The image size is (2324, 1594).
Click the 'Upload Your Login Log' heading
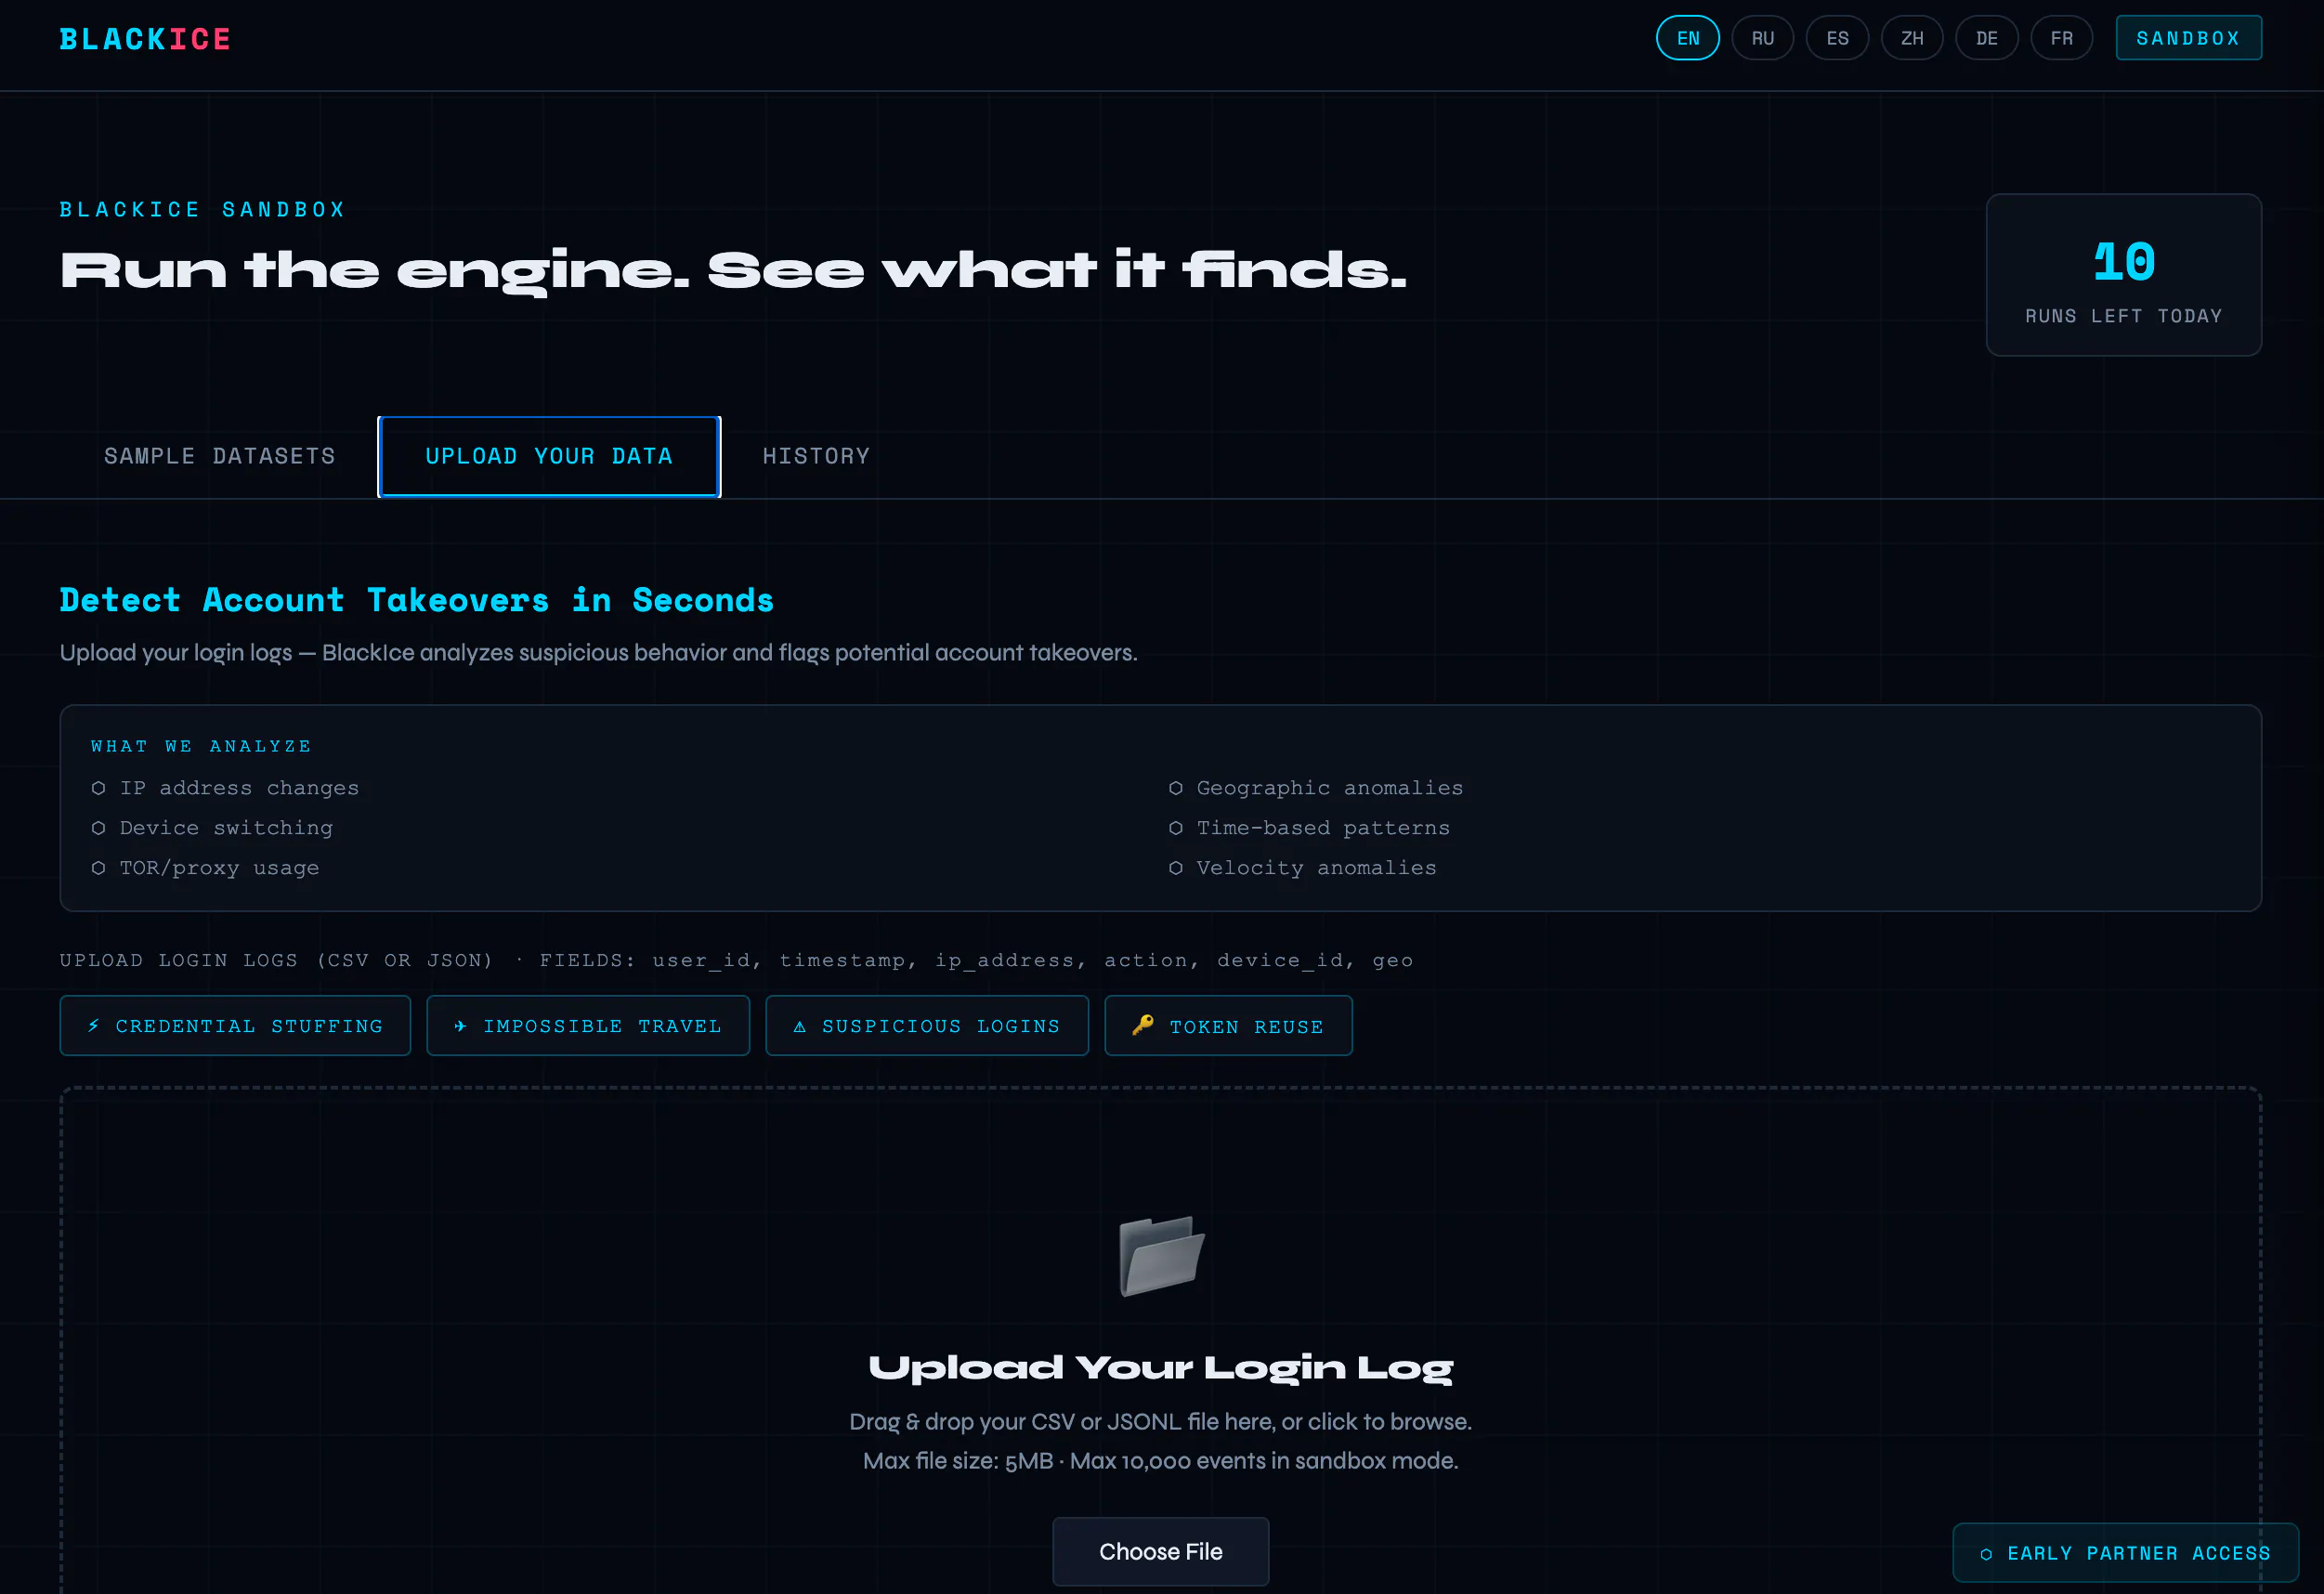1161,1368
